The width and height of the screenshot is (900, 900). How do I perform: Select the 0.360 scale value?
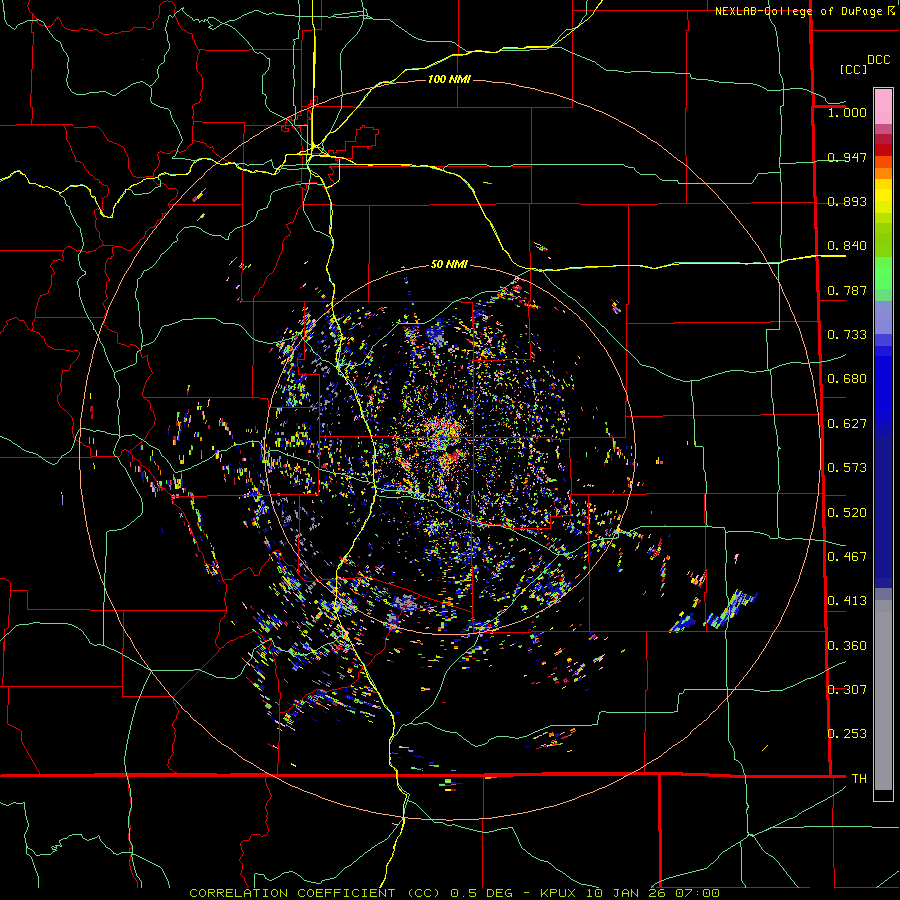(x=847, y=646)
